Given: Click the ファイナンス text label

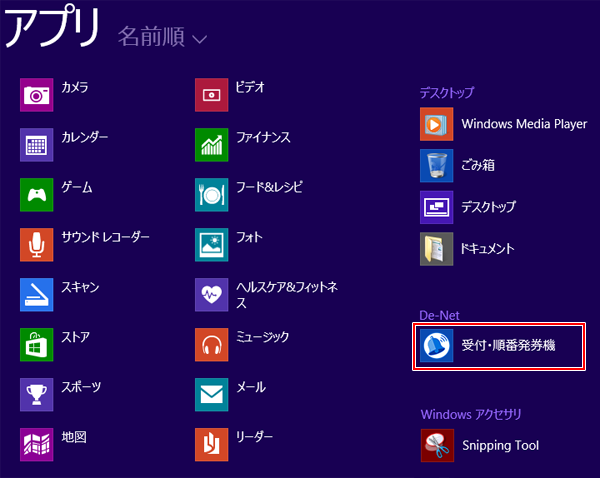Looking at the screenshot, I should (x=263, y=137).
